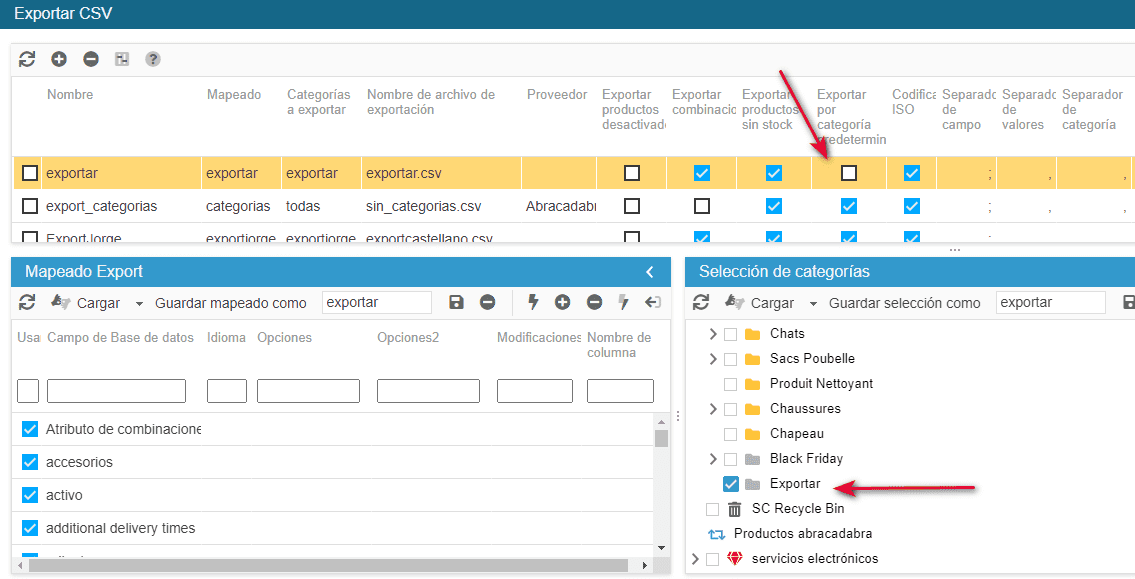Click the first lightning bolt in mapping toolbar
The image size is (1135, 579).
[x=533, y=303]
